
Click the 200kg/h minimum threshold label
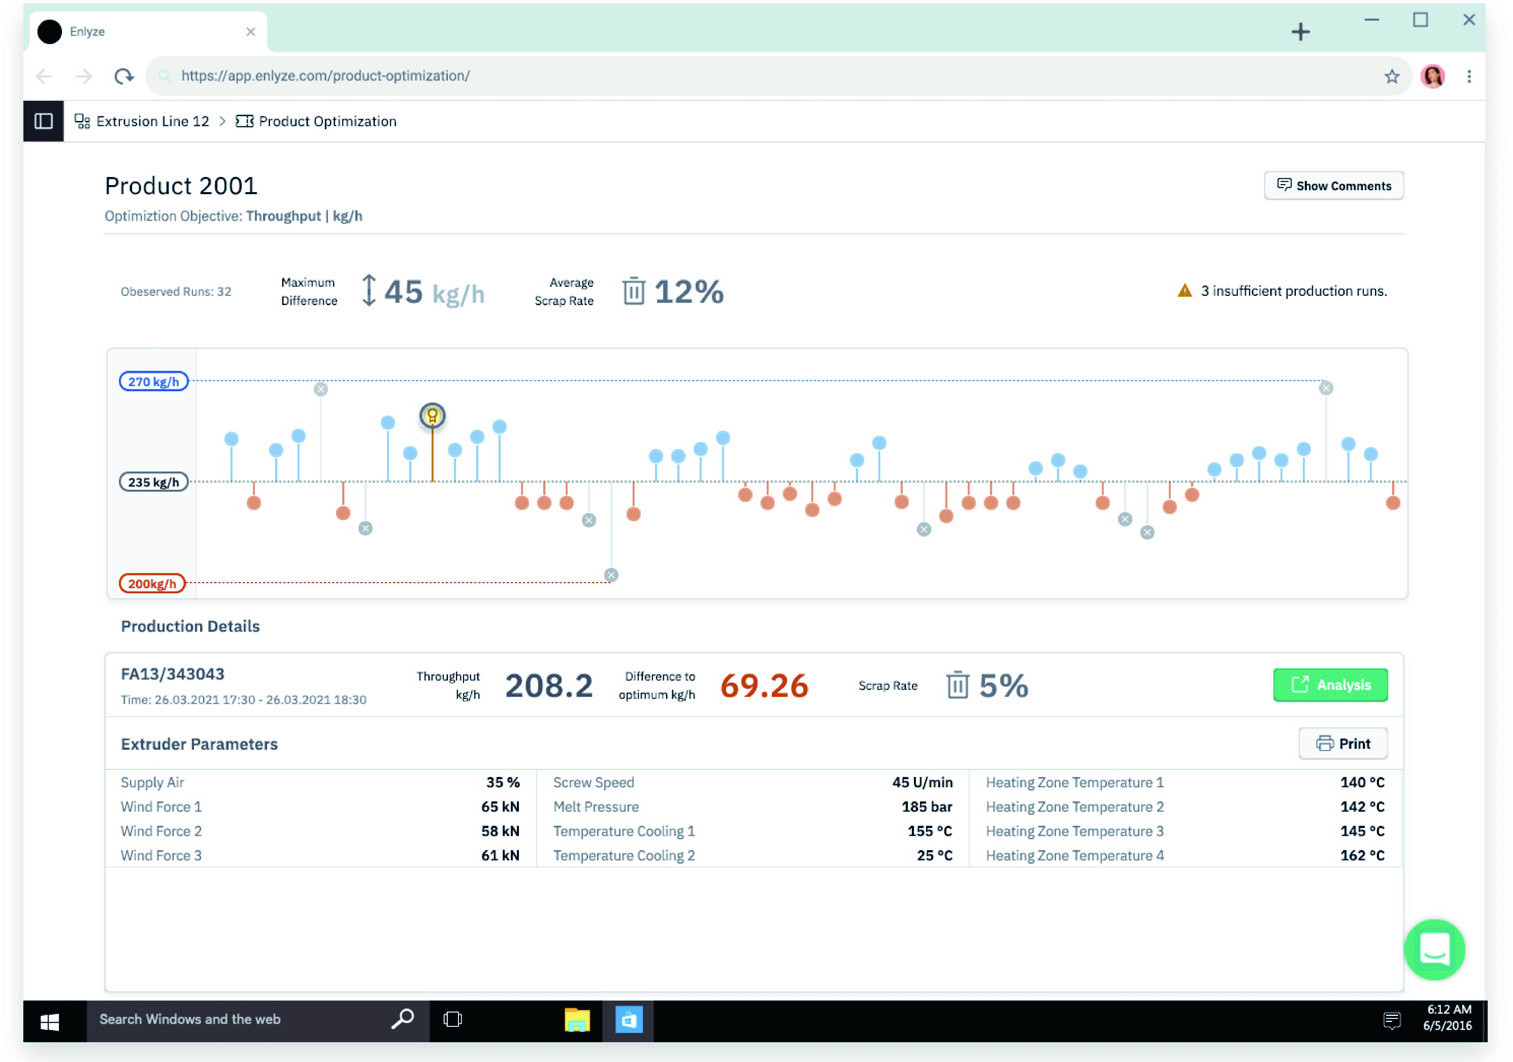[x=152, y=583]
